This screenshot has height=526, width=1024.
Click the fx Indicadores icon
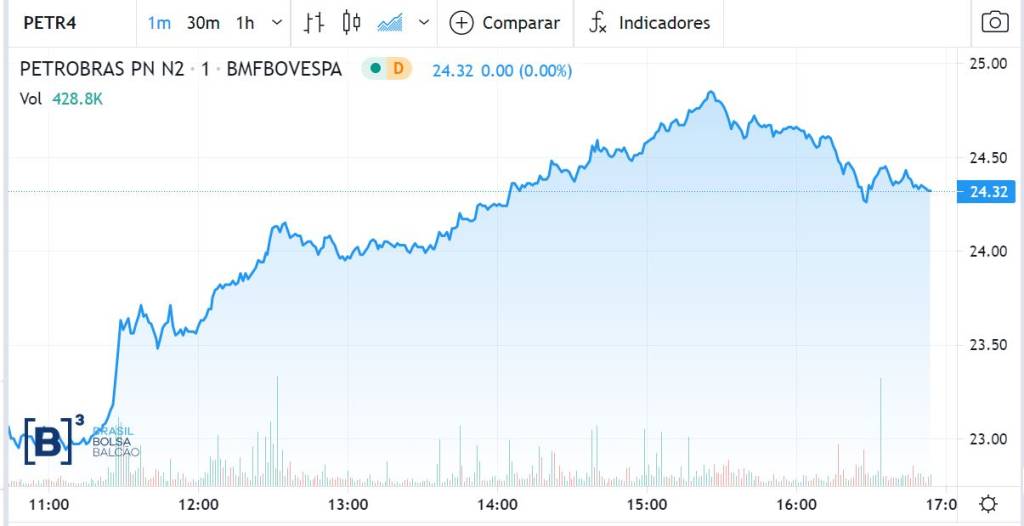[x=598, y=22]
